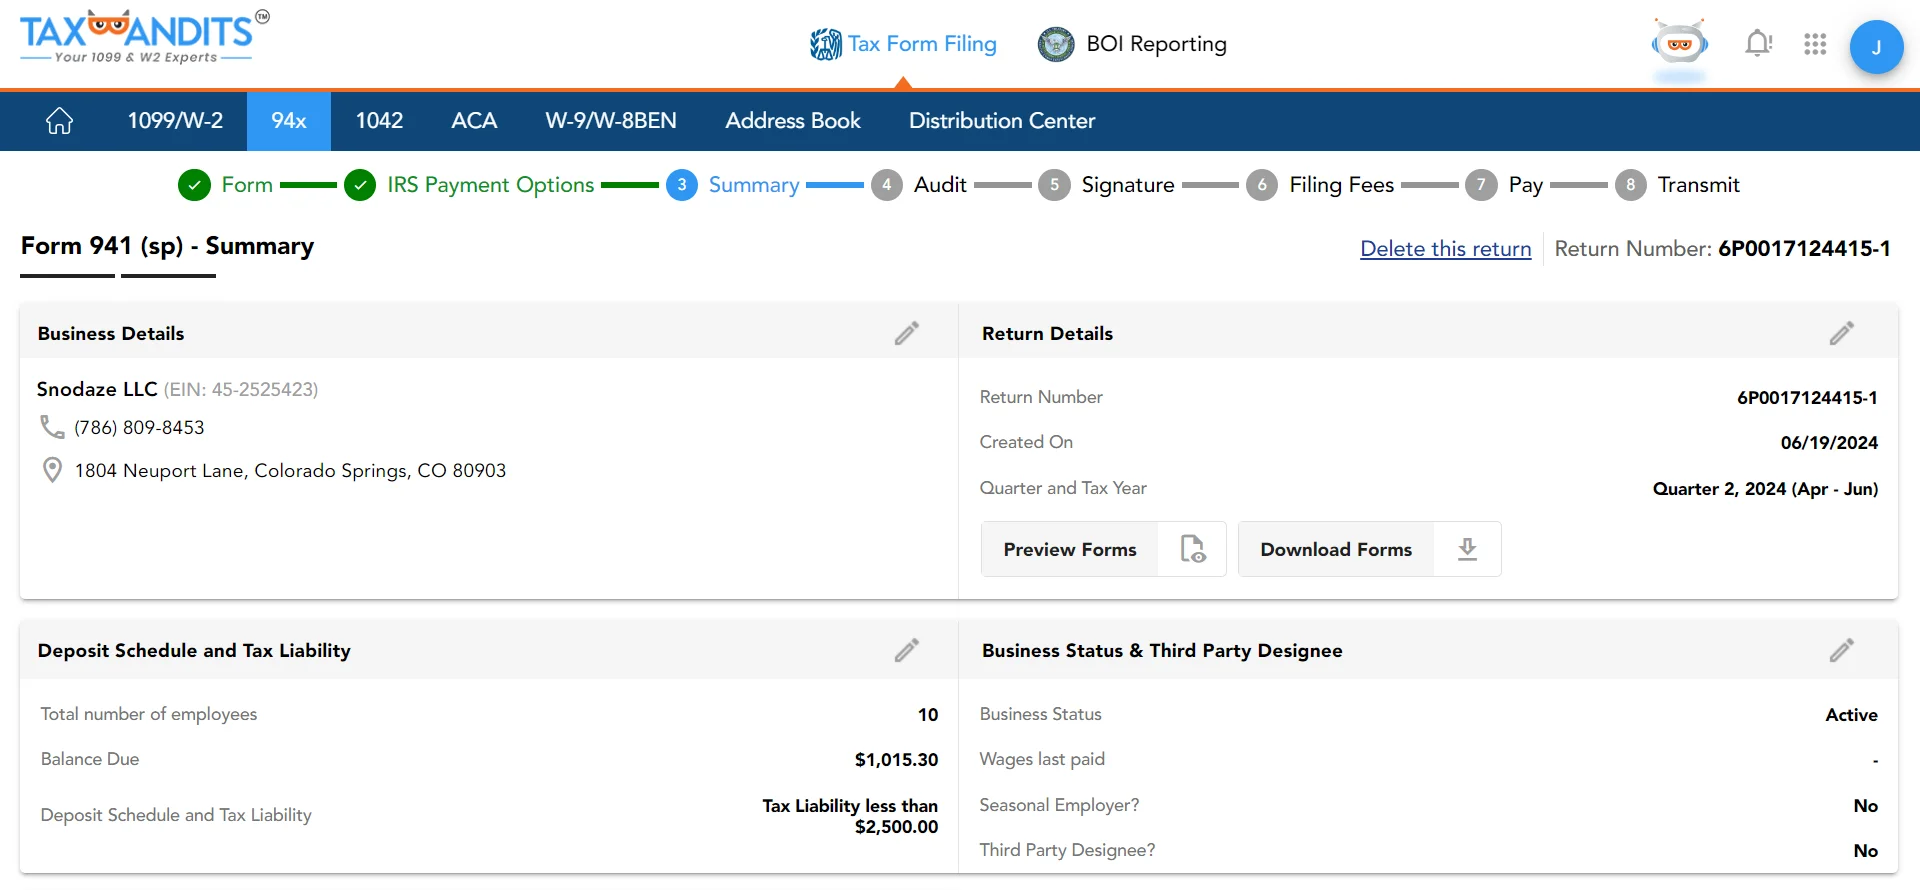Go to the home dashboard icon
The image size is (1920, 890).
coord(60,121)
